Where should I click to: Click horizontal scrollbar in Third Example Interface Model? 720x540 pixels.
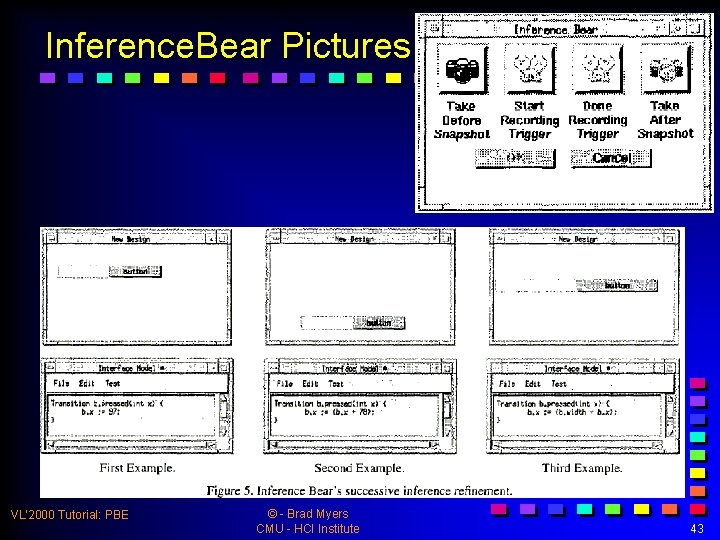578,445
